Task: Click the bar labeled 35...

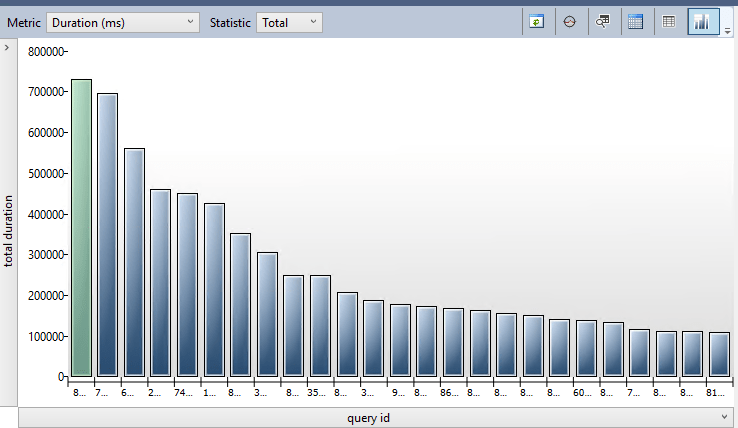Action: 320,326
